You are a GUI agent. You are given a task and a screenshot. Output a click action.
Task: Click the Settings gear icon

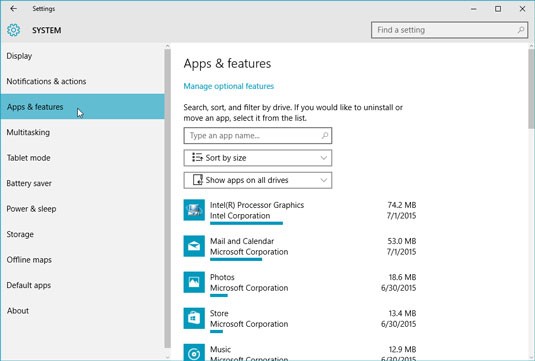point(14,30)
